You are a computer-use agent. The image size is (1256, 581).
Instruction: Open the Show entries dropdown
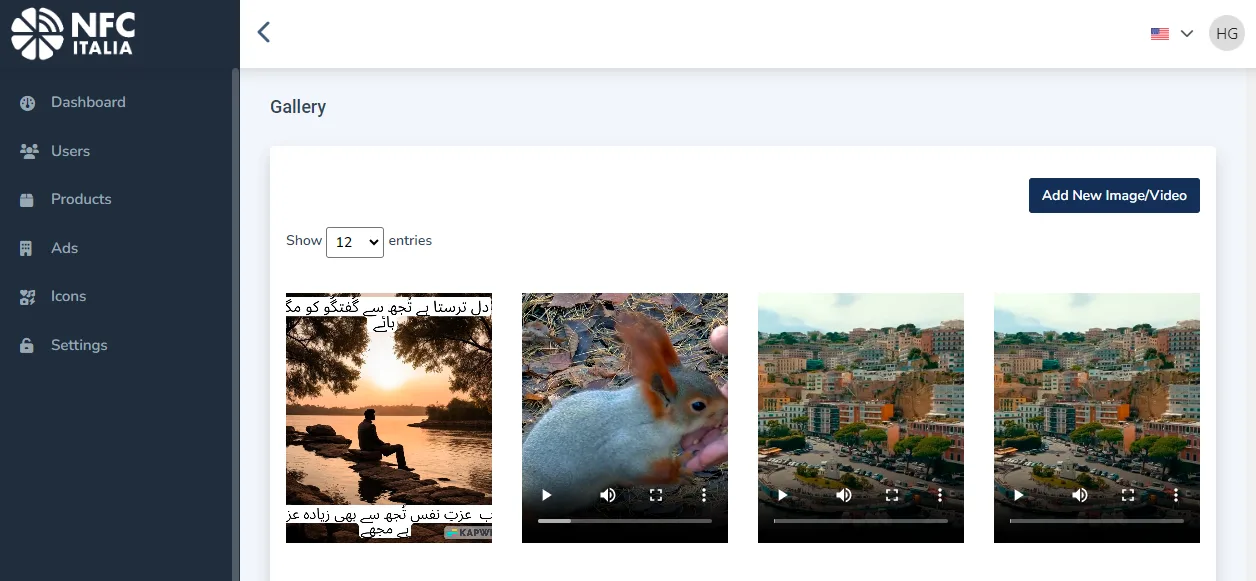pyautogui.click(x=355, y=242)
